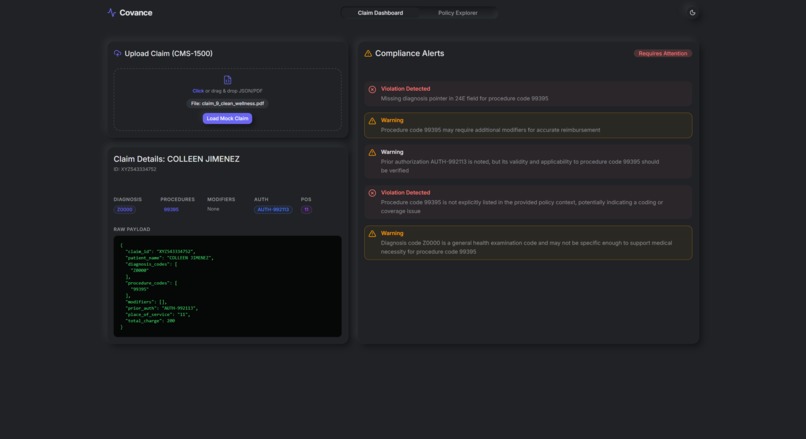806x439 pixels.
Task: Click the file document icon in drop zone
Action: pyautogui.click(x=227, y=80)
